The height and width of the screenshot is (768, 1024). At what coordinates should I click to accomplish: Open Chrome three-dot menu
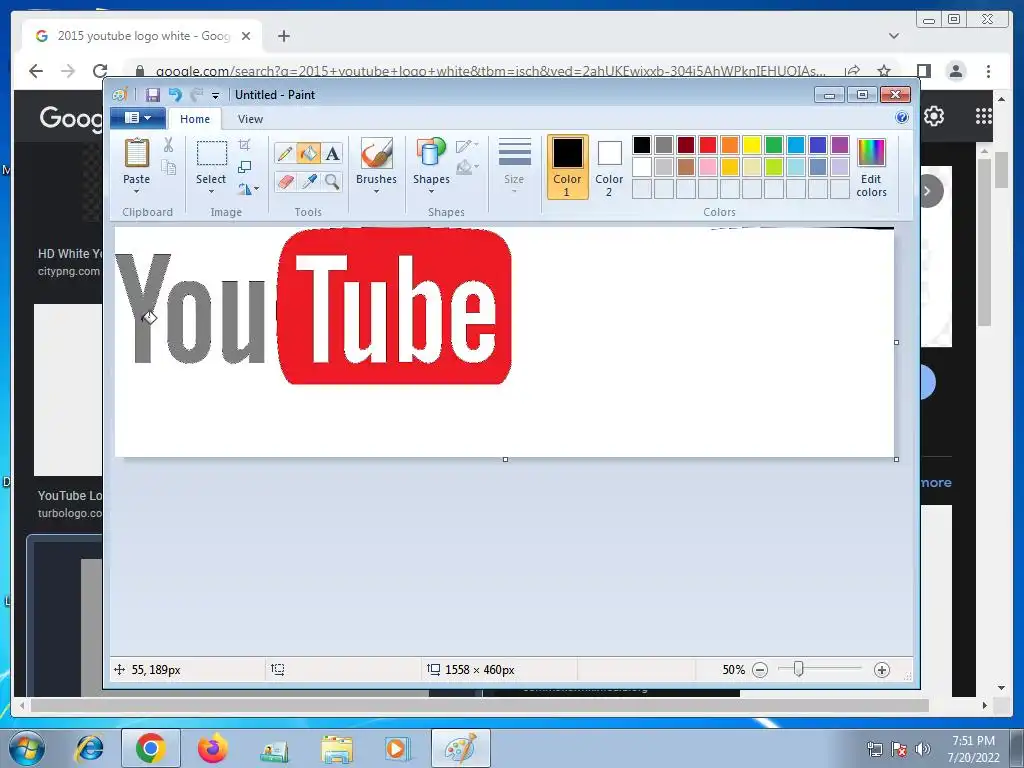(988, 71)
